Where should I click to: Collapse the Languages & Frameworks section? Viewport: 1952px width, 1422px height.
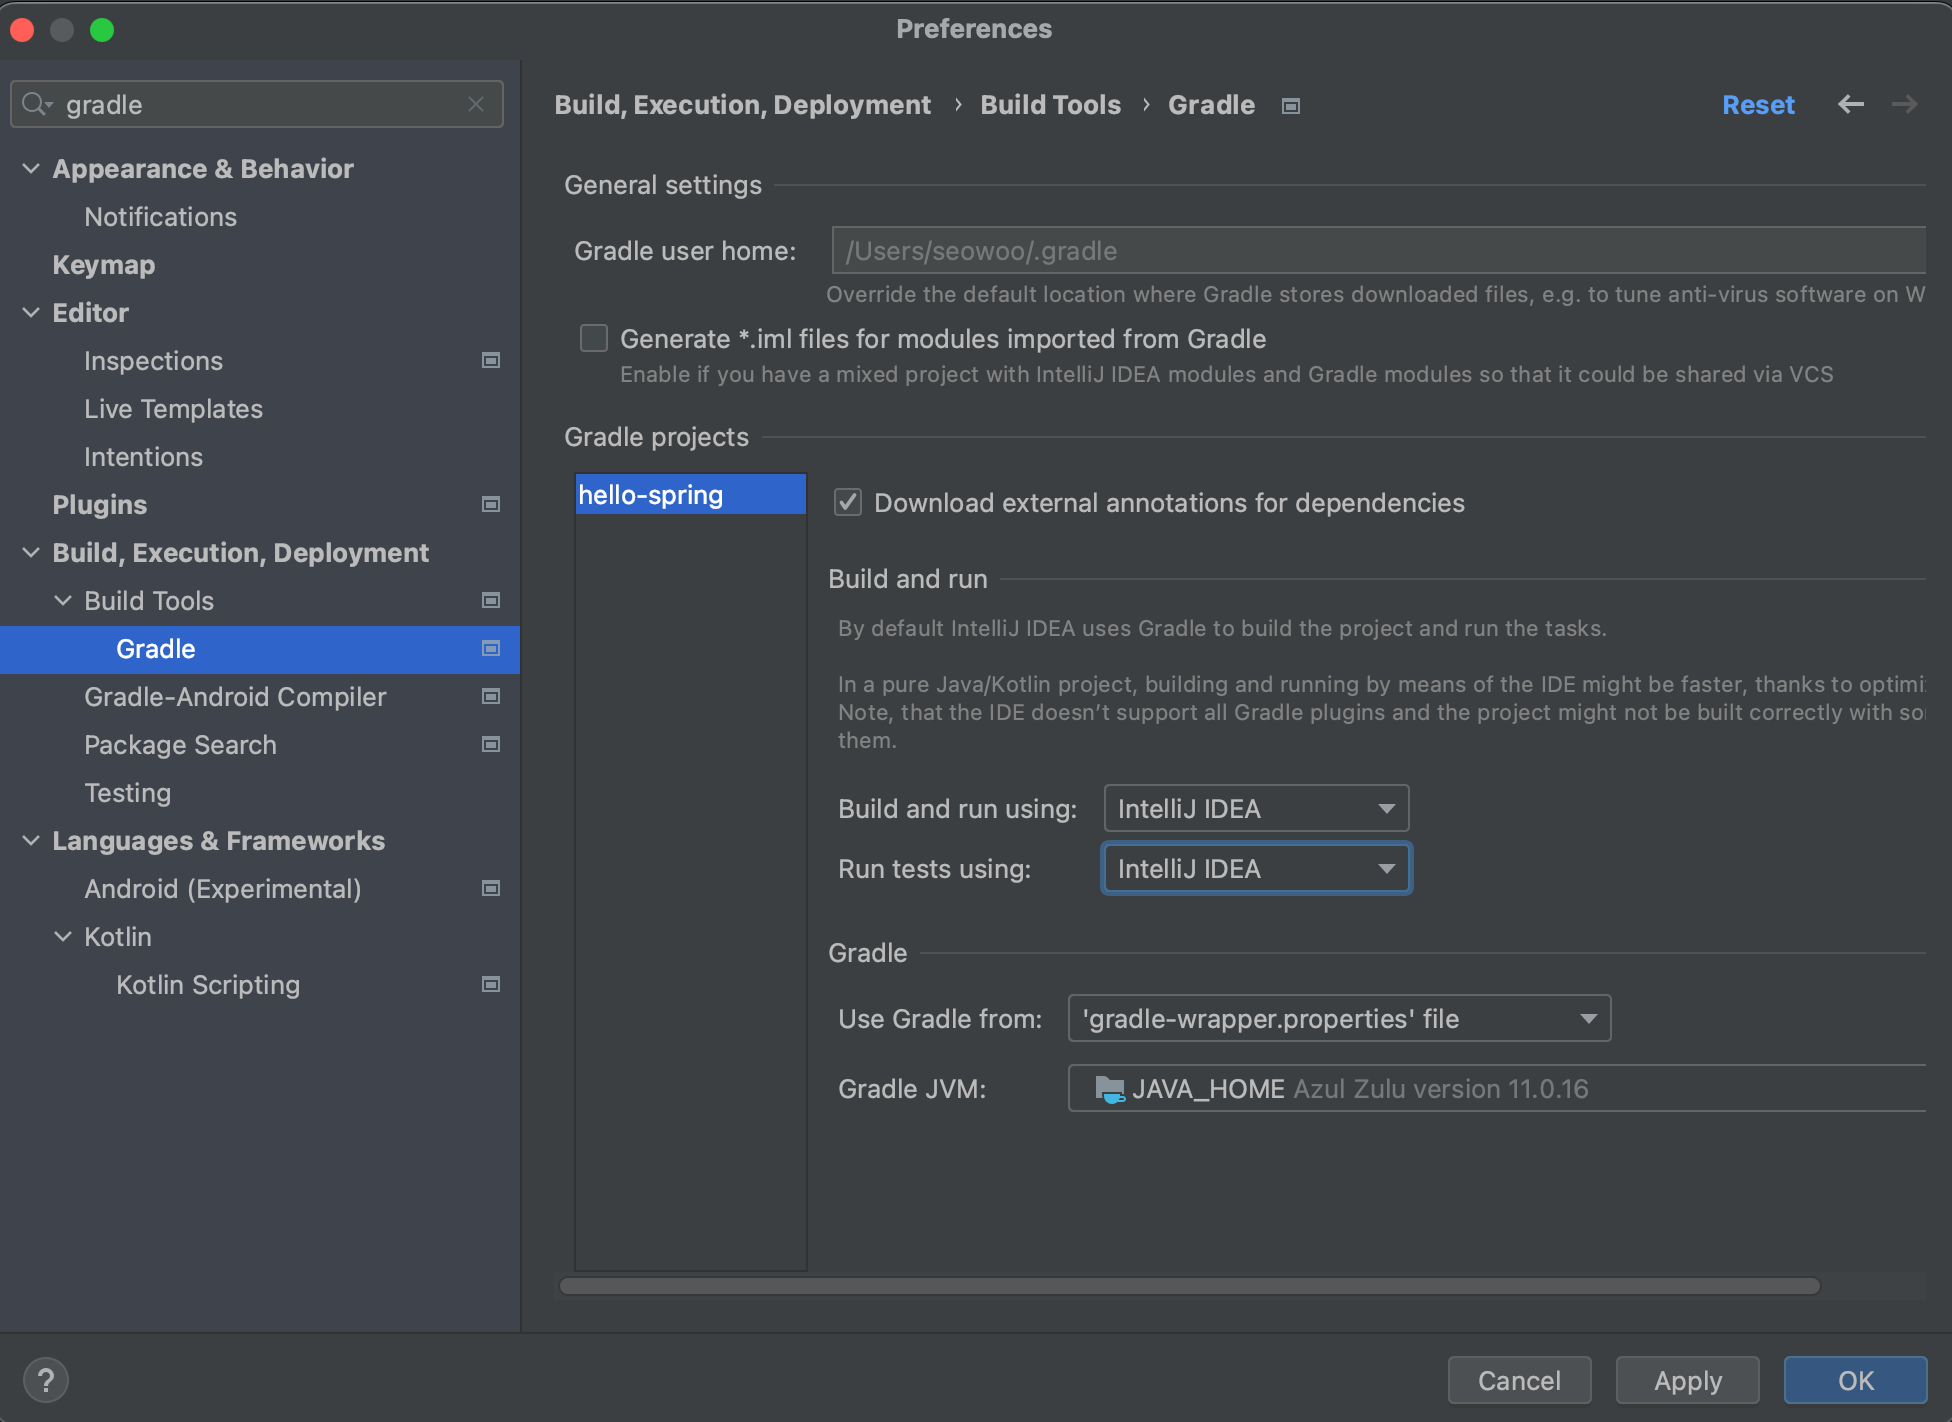click(x=31, y=841)
